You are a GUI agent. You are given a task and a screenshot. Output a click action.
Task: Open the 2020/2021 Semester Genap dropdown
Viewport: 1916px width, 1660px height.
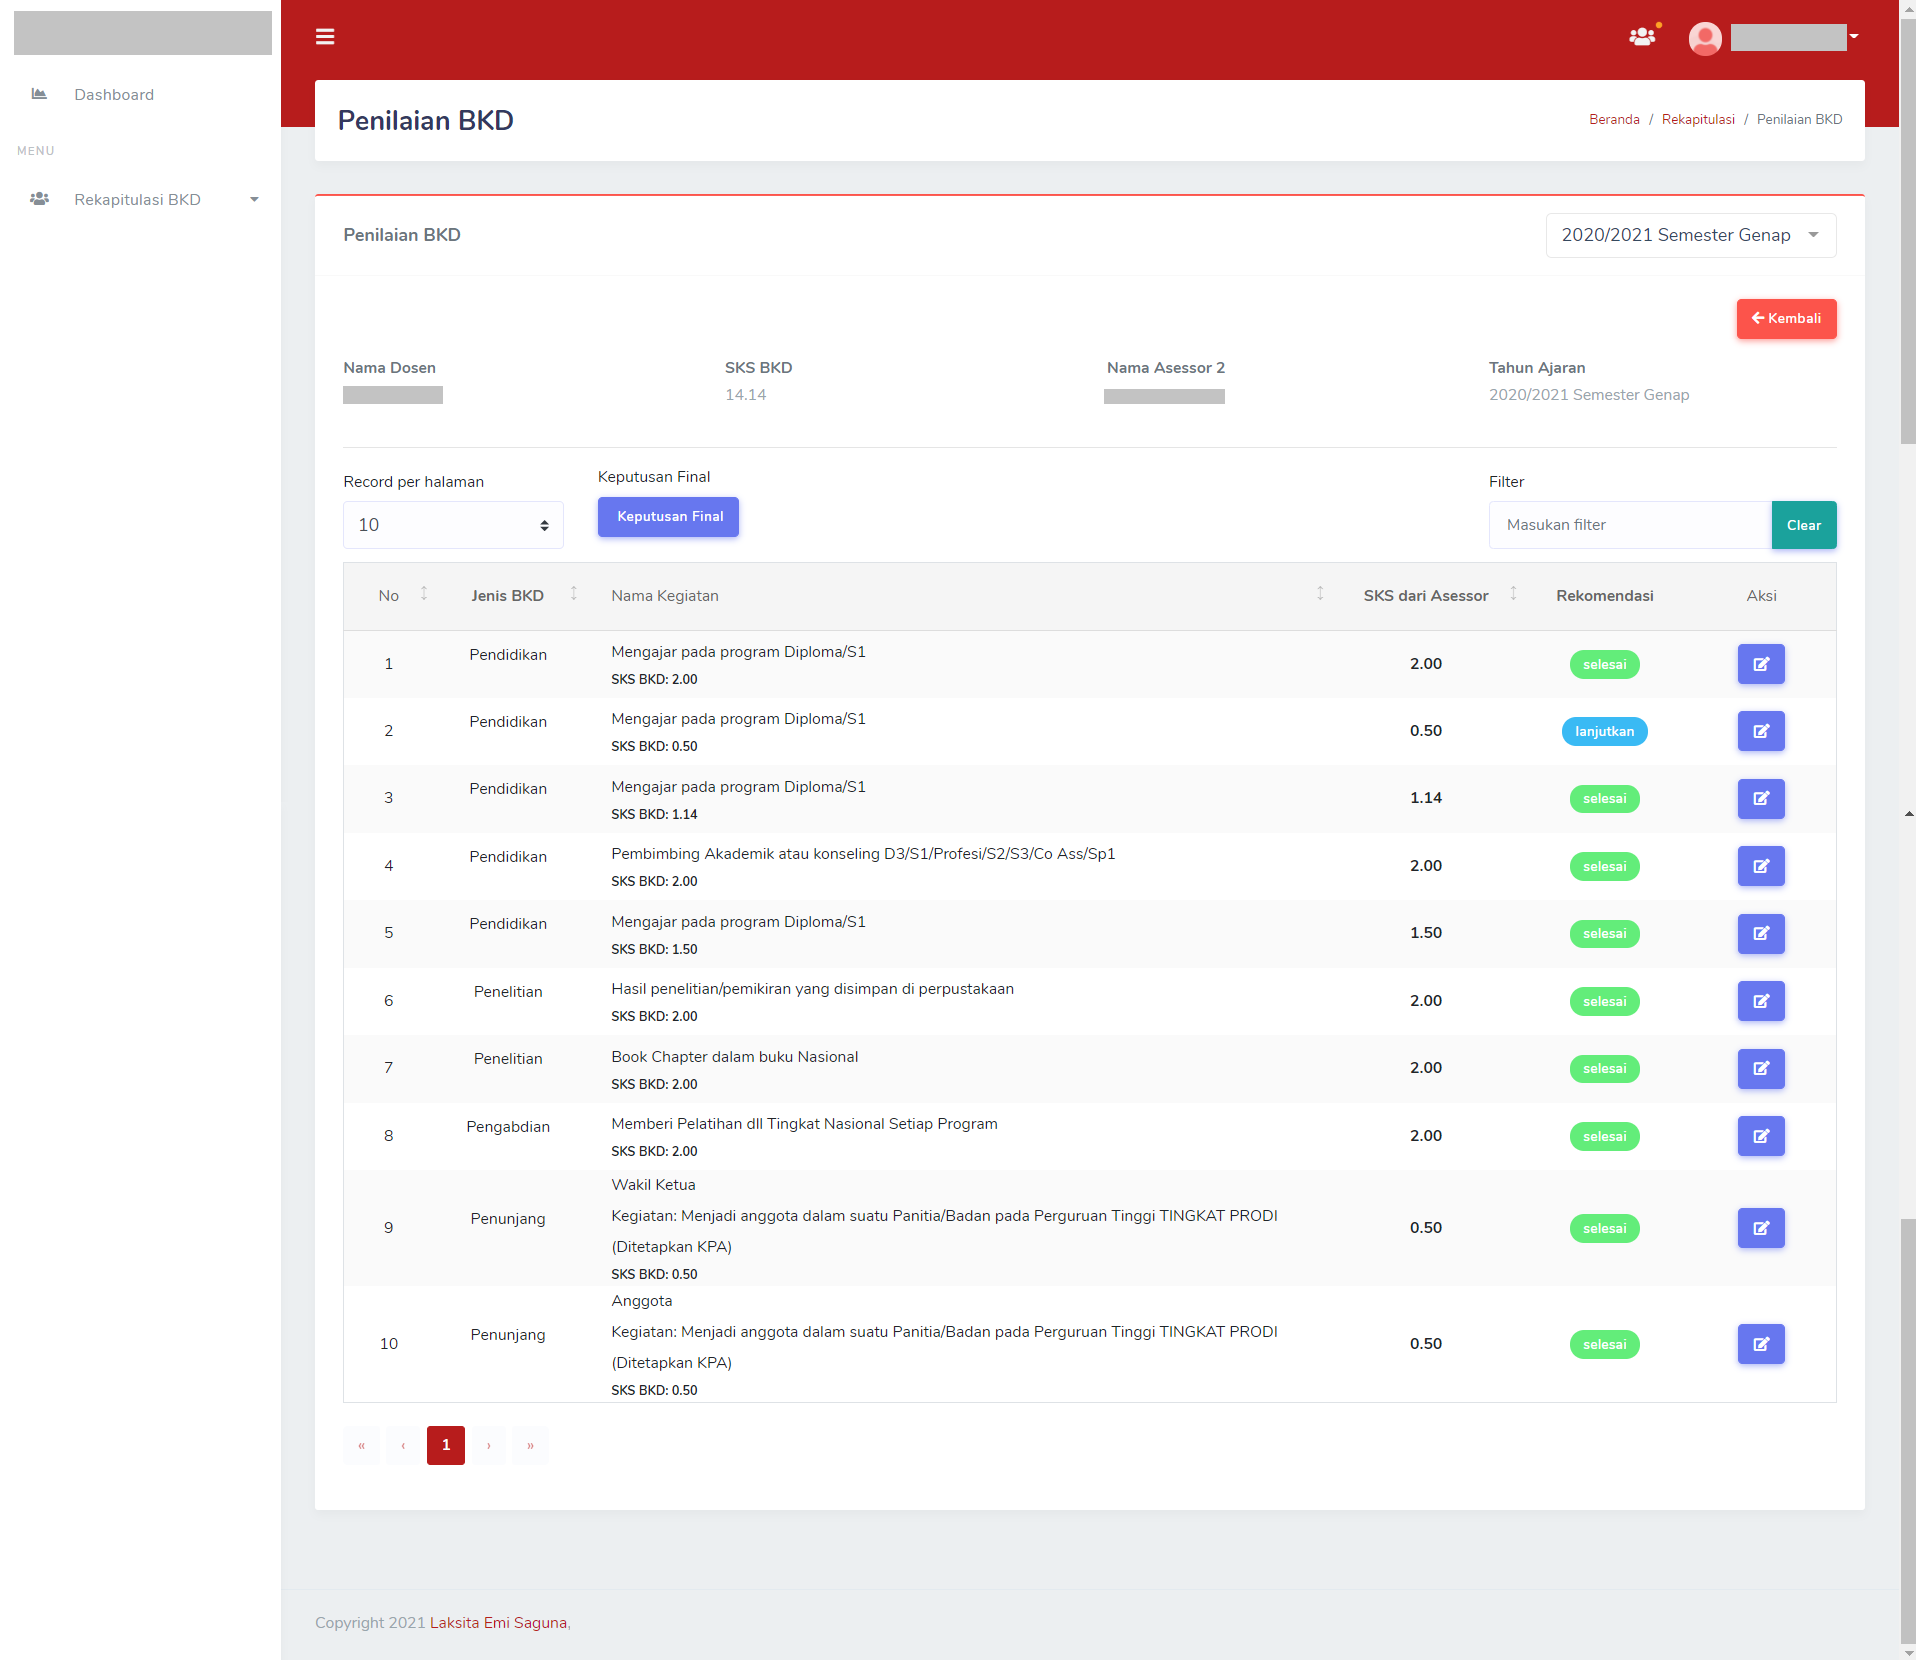point(1690,235)
